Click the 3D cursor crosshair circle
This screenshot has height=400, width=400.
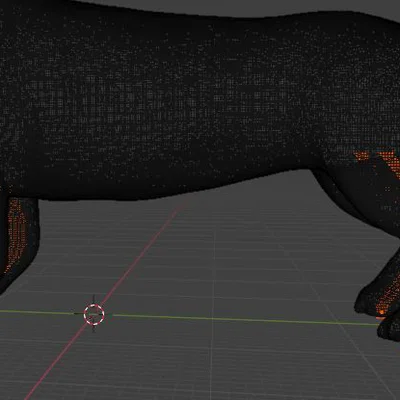click(94, 314)
